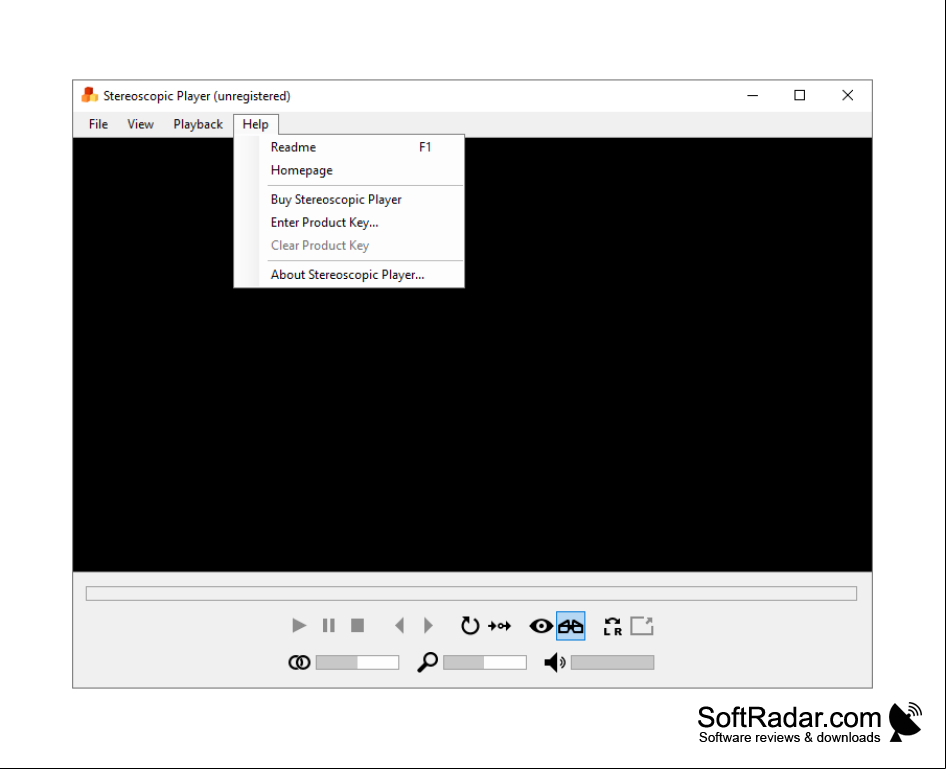This screenshot has height=769, width=946.
Task: Swap left and right views icon
Action: click(x=612, y=626)
